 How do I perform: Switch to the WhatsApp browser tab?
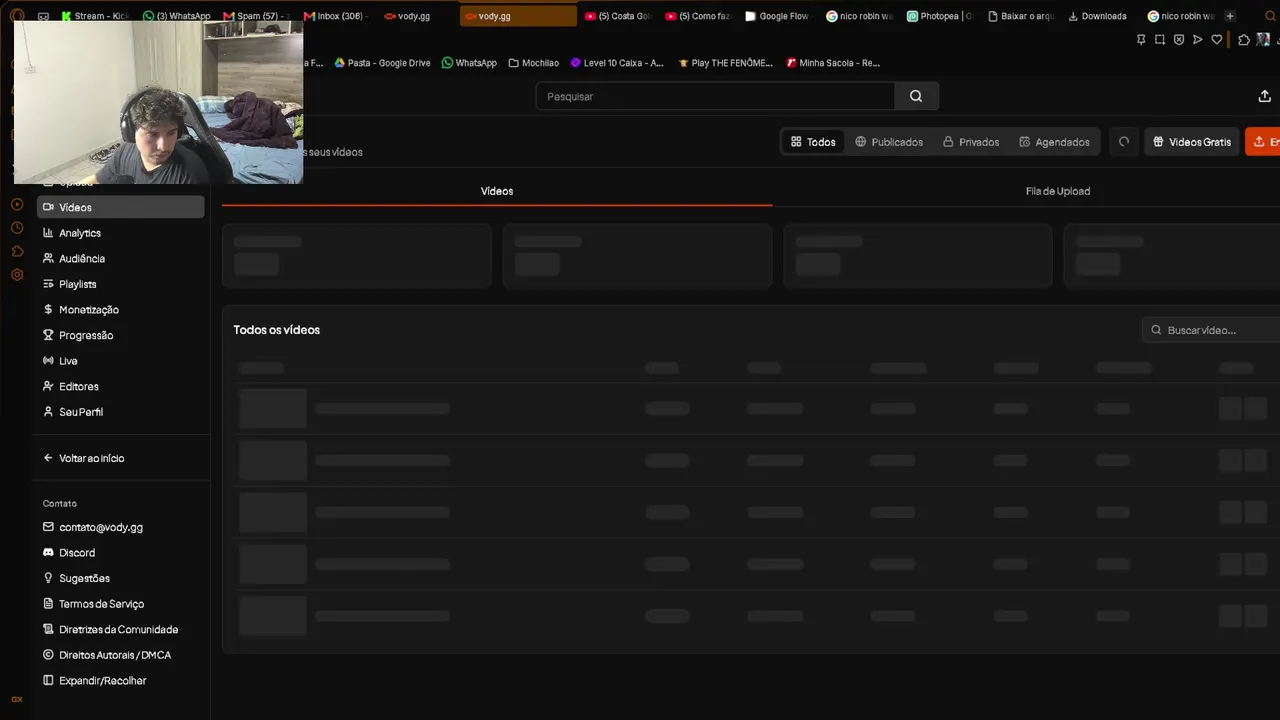177,16
